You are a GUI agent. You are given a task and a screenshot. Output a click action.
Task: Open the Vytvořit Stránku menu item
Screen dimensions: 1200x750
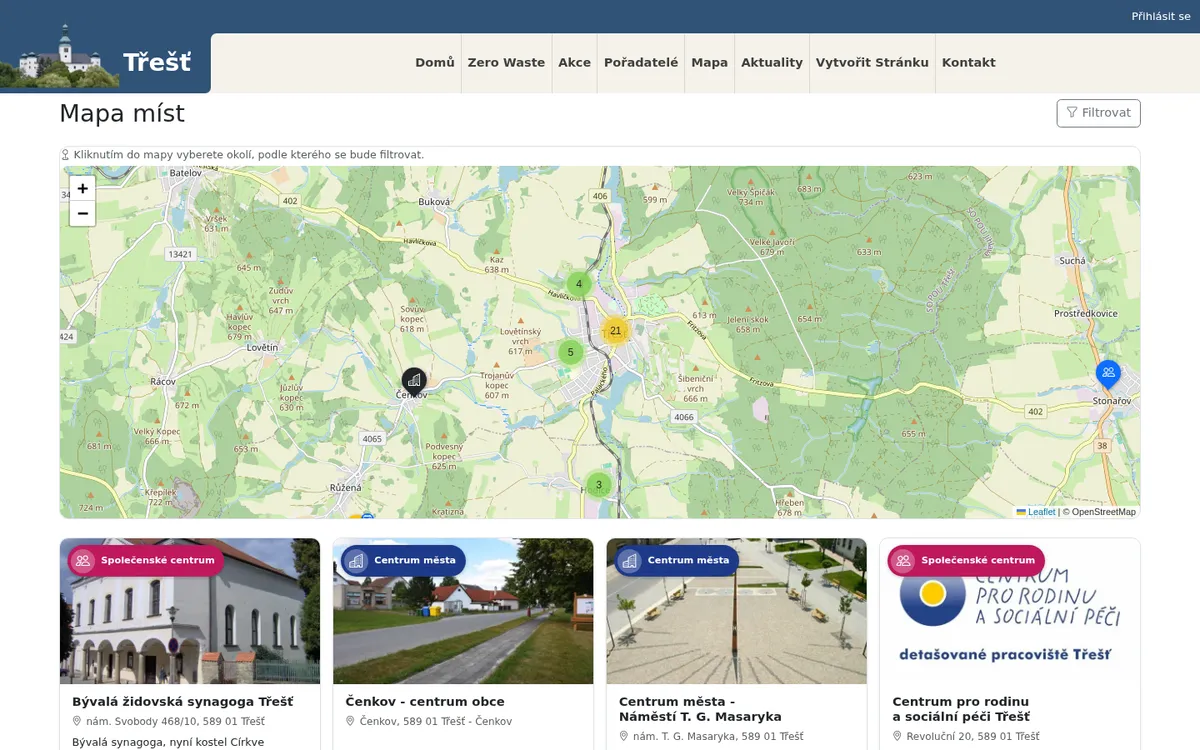tap(872, 62)
